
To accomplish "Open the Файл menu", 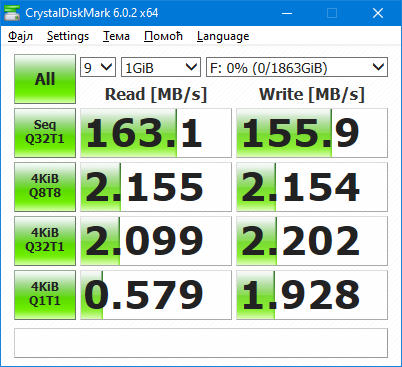I will click(x=20, y=36).
